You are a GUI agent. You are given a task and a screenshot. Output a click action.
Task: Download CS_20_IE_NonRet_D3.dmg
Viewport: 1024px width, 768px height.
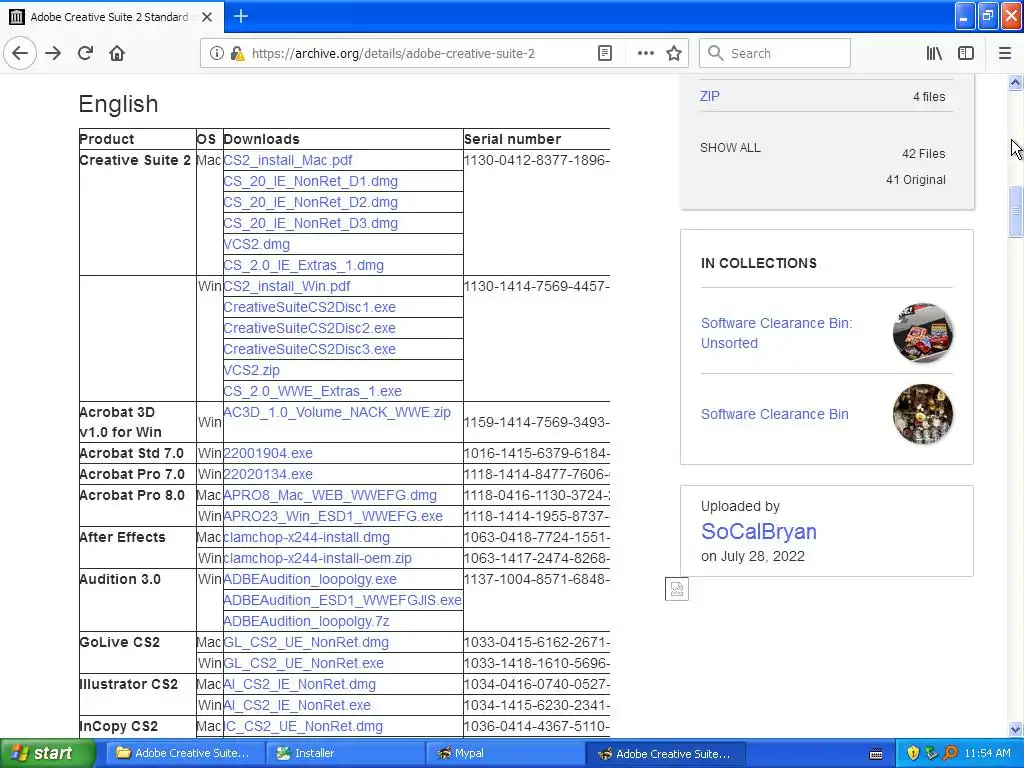pyautogui.click(x=310, y=223)
